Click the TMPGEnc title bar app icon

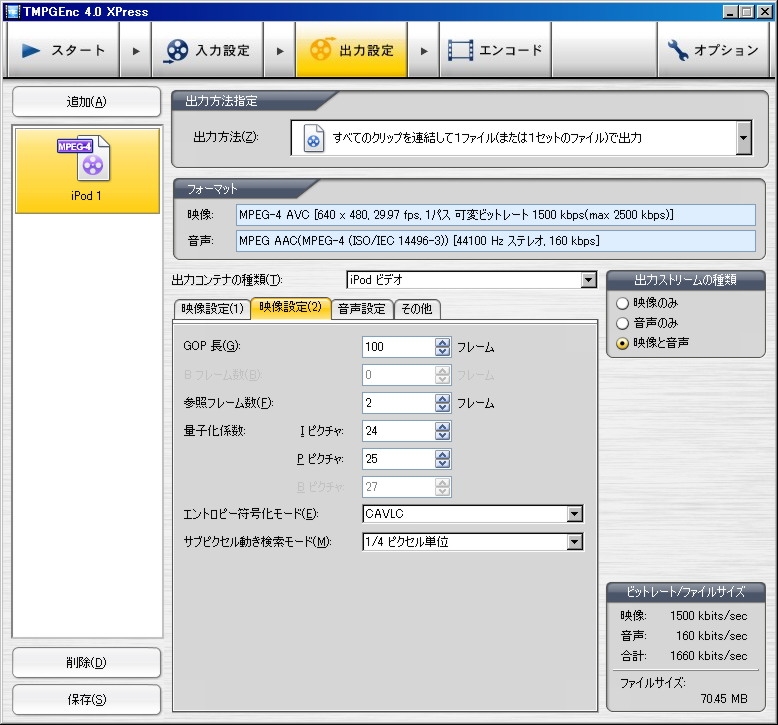click(12, 11)
